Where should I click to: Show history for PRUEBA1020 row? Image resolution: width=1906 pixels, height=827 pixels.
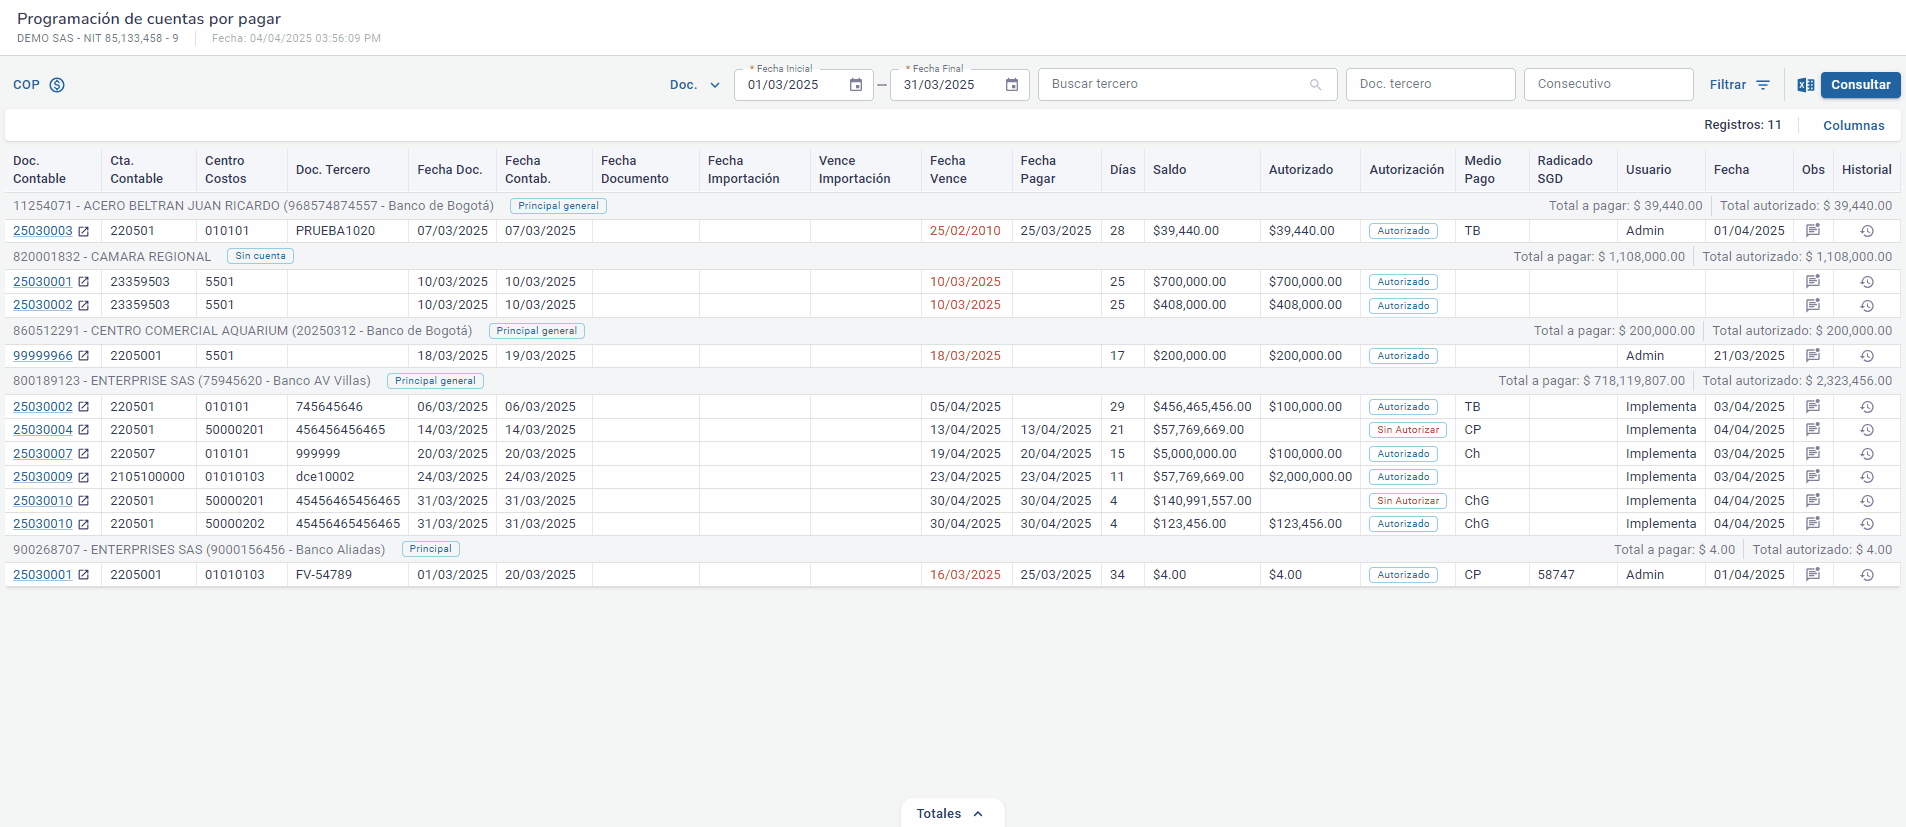click(1867, 231)
